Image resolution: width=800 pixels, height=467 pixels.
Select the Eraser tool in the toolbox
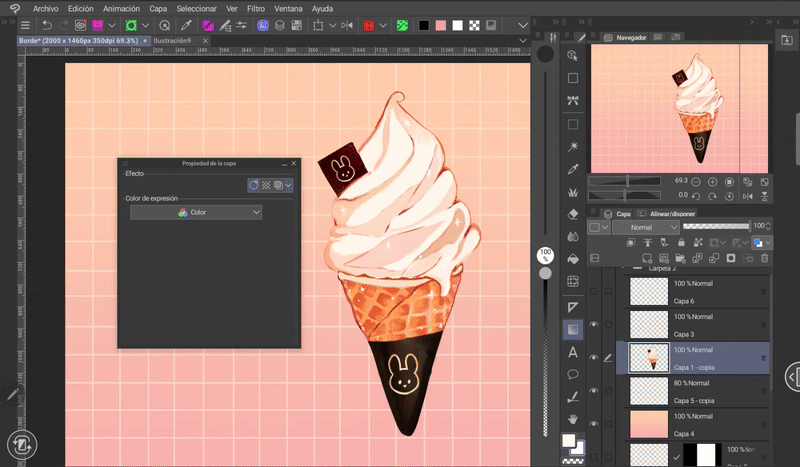point(573,213)
